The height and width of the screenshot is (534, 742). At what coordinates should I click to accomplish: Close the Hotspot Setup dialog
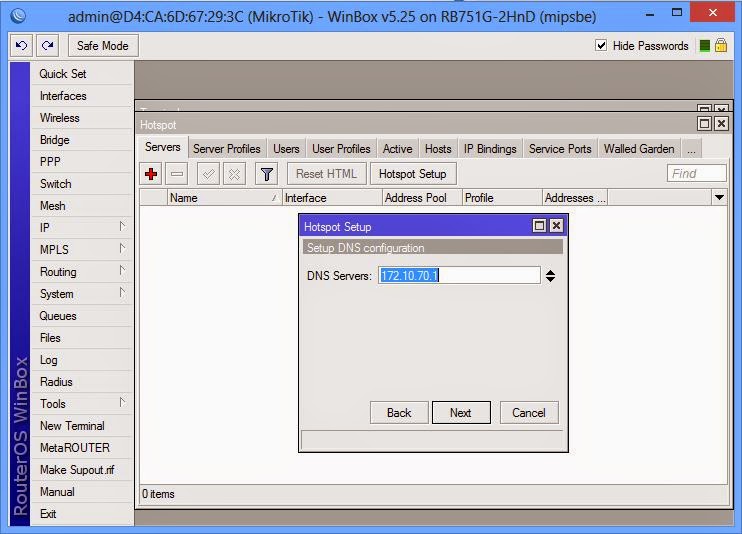click(x=556, y=226)
